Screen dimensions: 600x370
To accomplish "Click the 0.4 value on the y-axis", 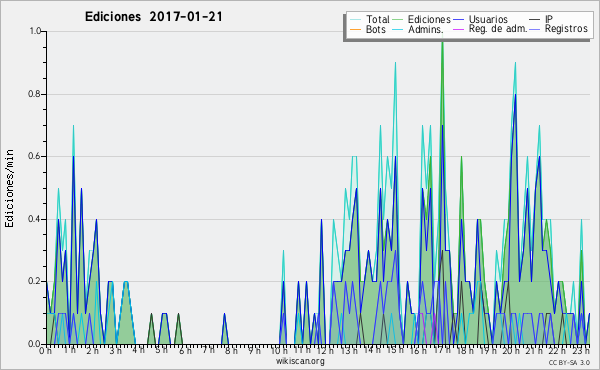I will (x=35, y=219).
